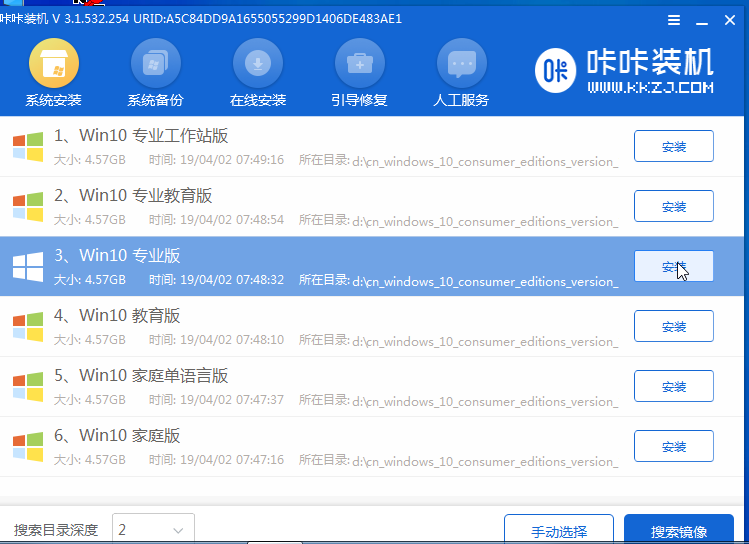
Task: Select row title 1、Win10 专业工作站版
Action: pos(141,136)
